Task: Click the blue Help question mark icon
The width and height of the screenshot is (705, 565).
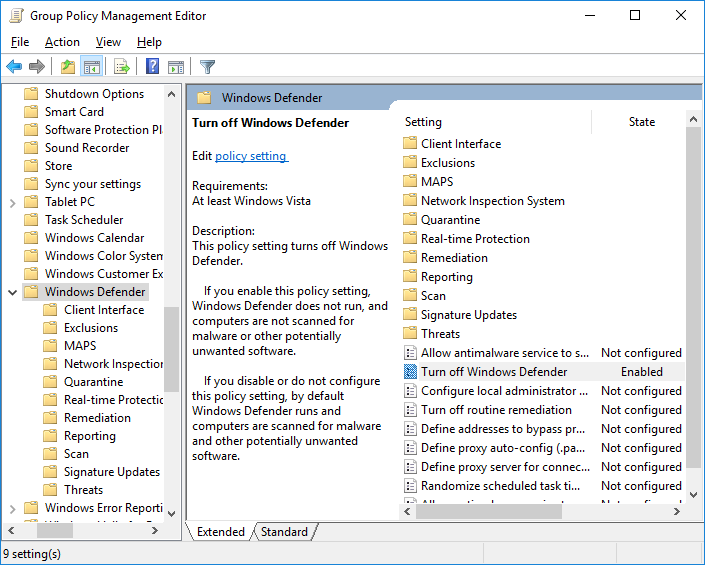Action: tap(152, 67)
